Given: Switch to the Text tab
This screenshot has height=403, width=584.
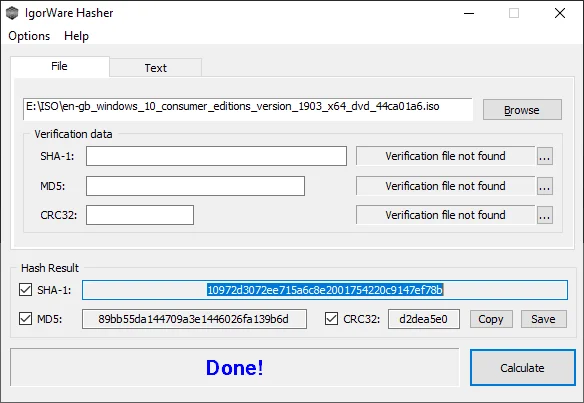Looking at the screenshot, I should (x=156, y=68).
